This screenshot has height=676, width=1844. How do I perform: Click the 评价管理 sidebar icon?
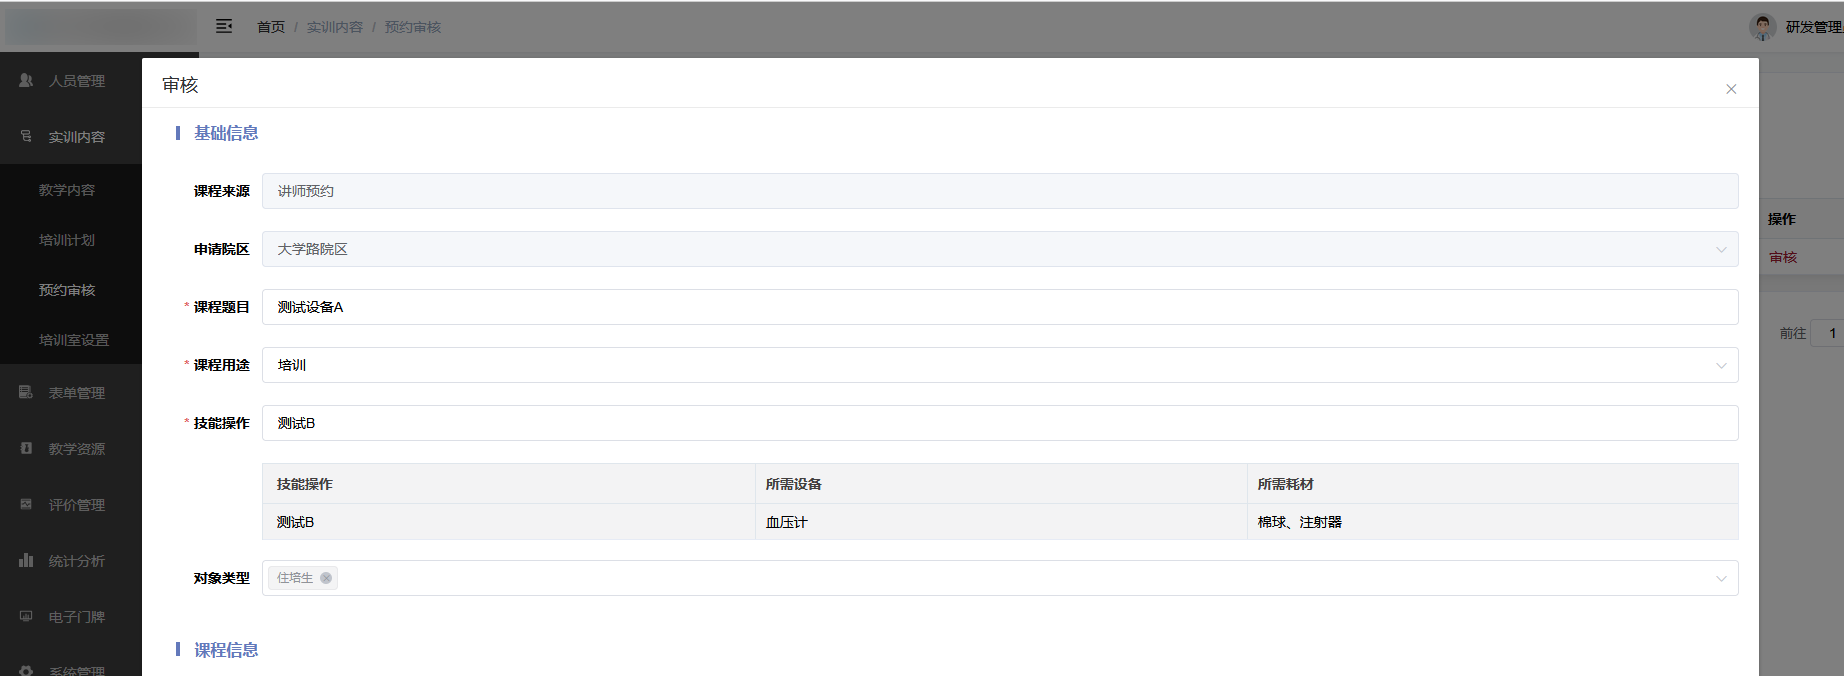coord(26,504)
